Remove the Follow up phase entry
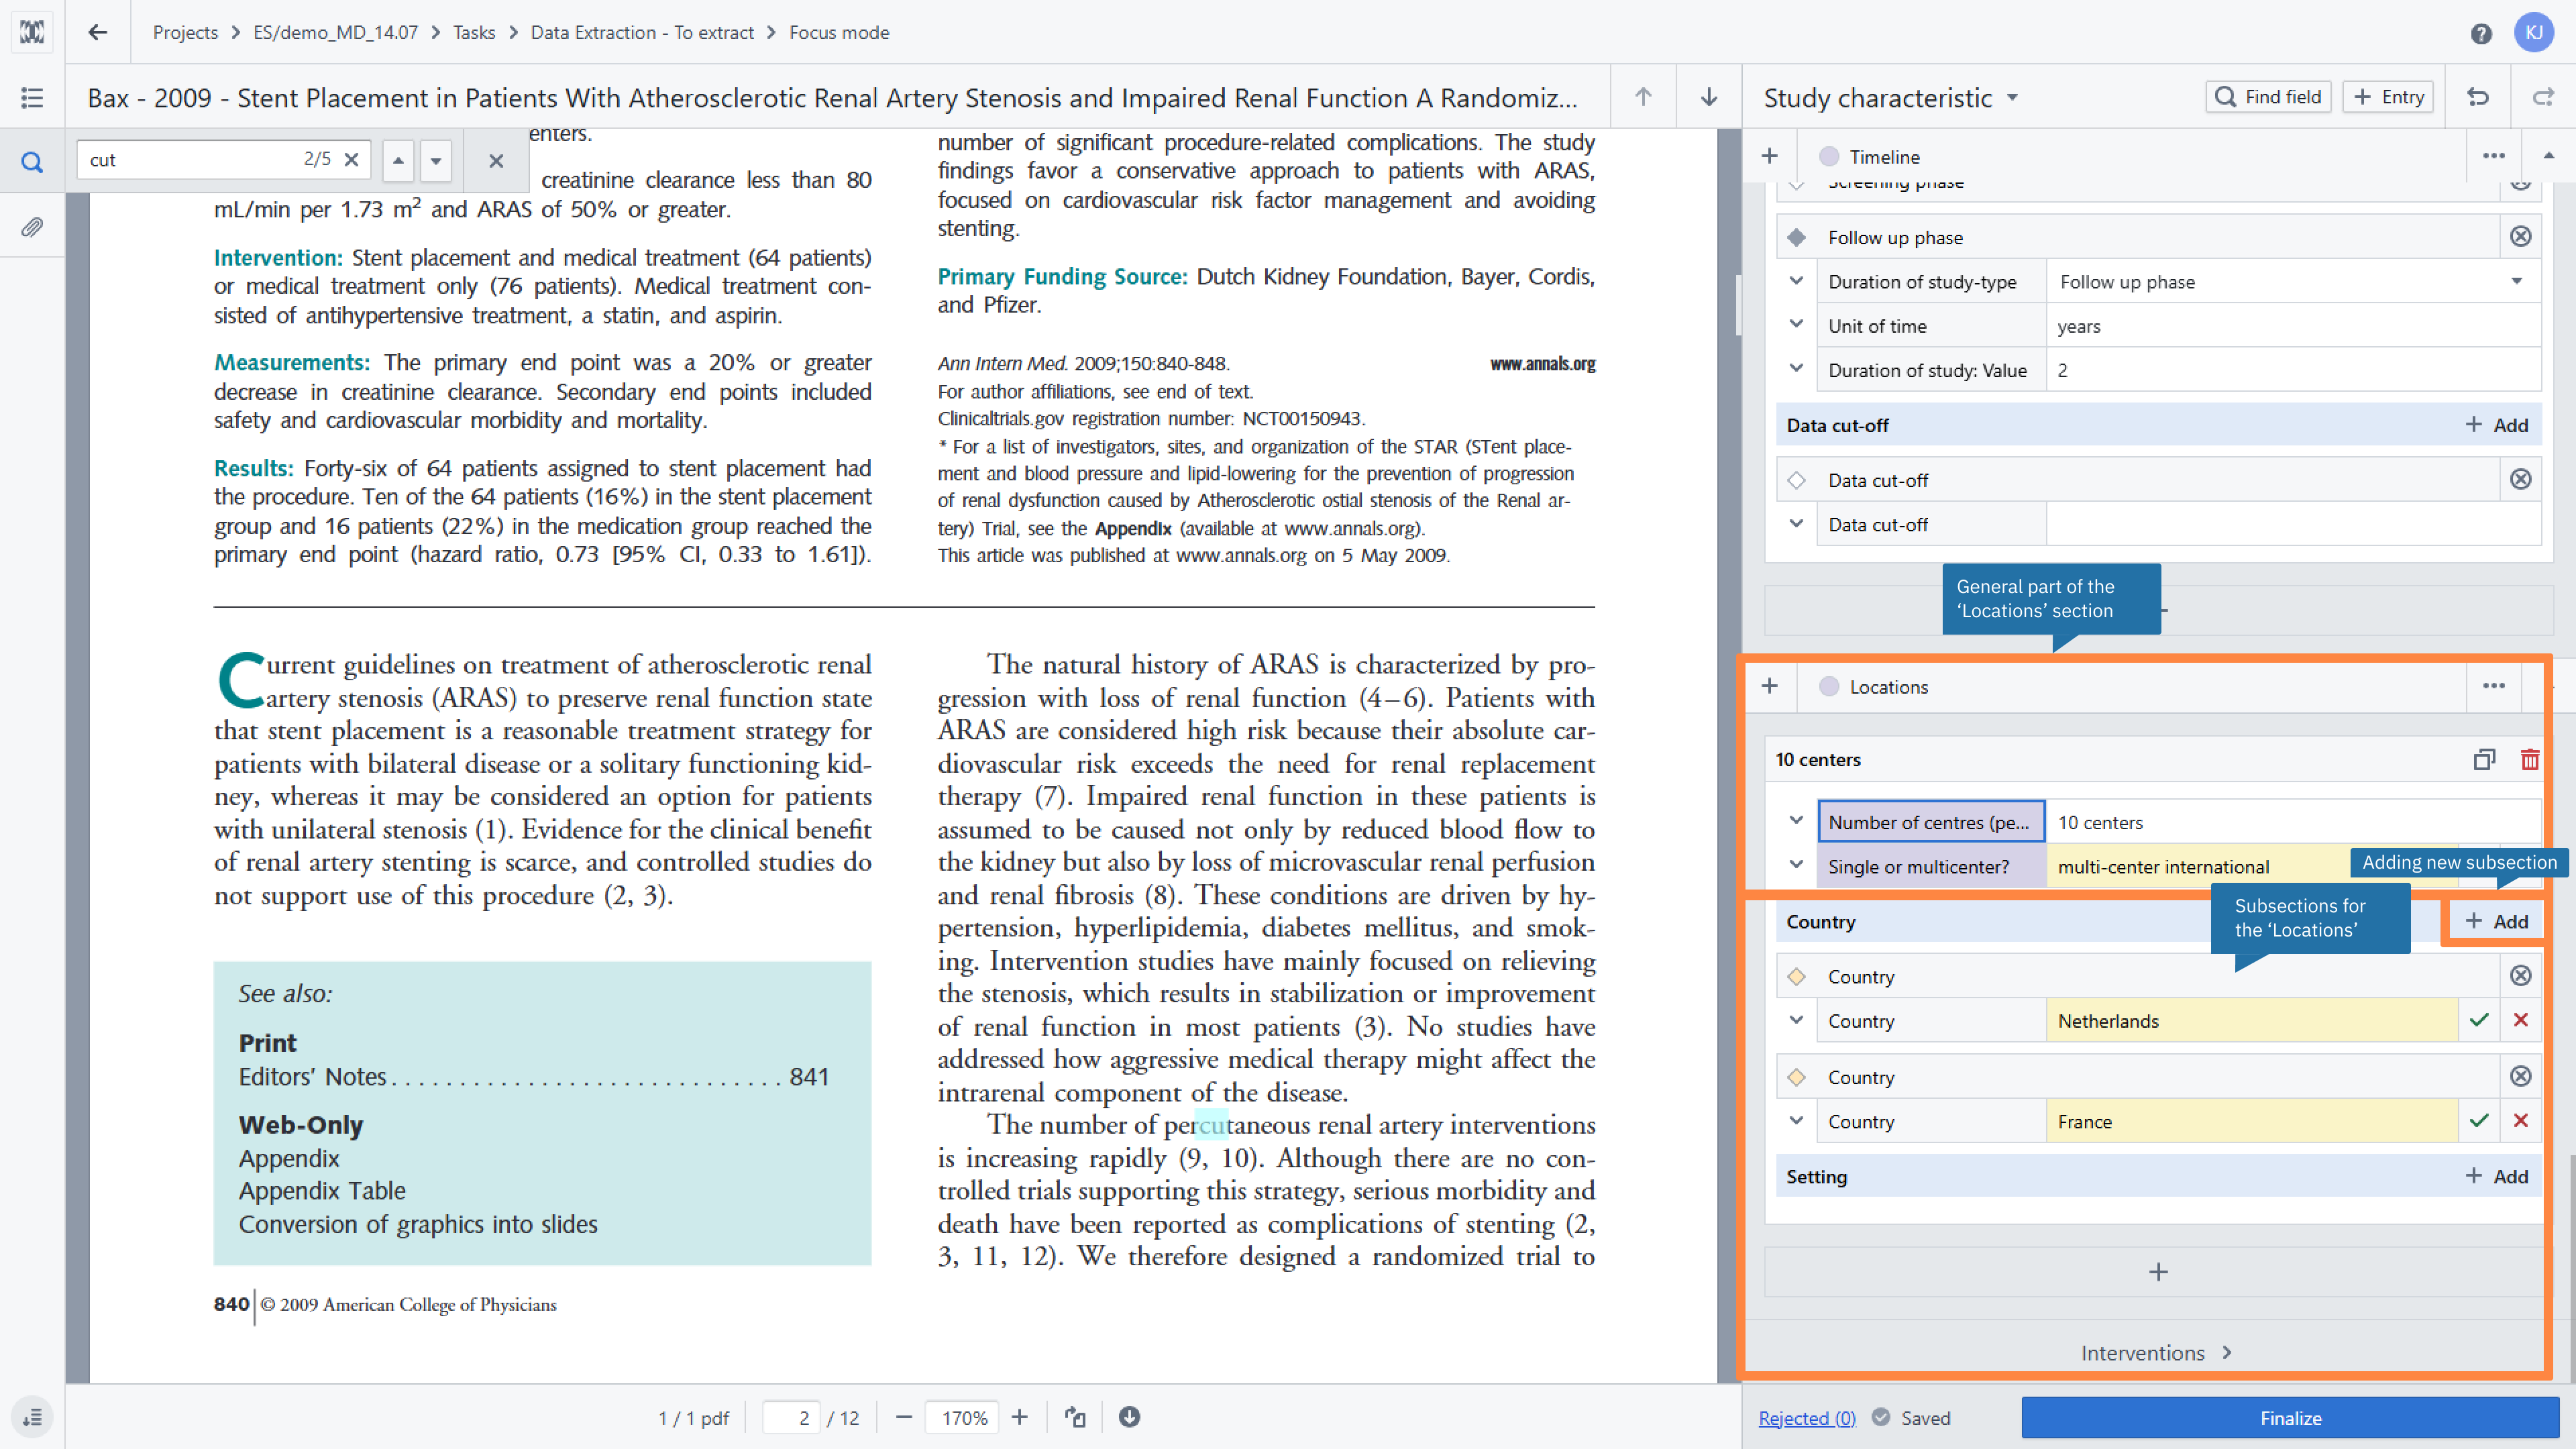 click(2520, 237)
